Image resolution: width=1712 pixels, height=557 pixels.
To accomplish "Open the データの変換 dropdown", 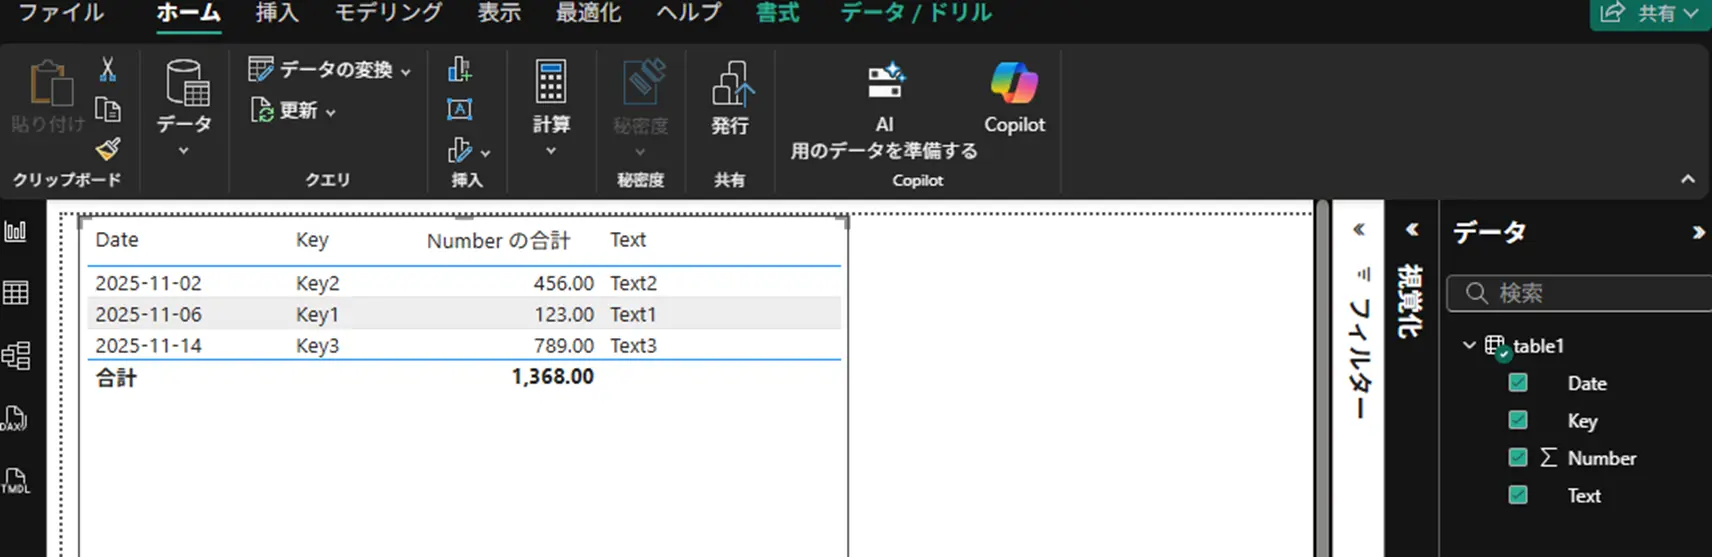I will [405, 71].
